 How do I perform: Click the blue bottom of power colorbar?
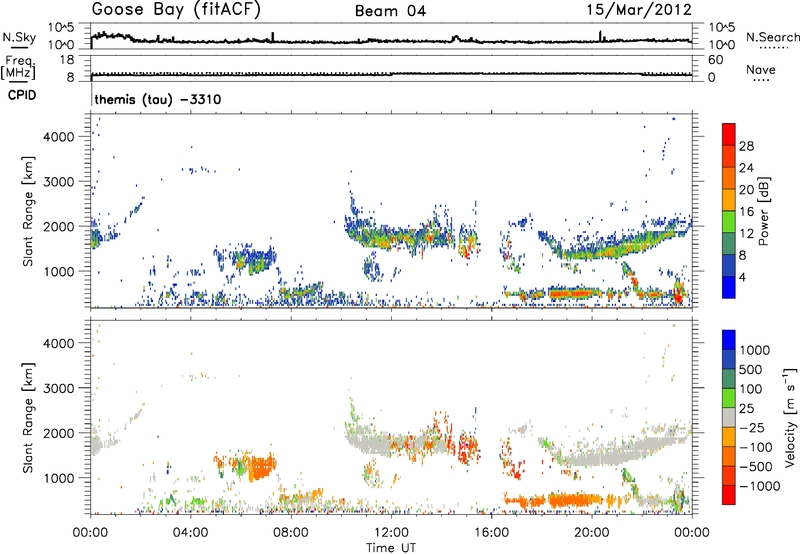[729, 287]
